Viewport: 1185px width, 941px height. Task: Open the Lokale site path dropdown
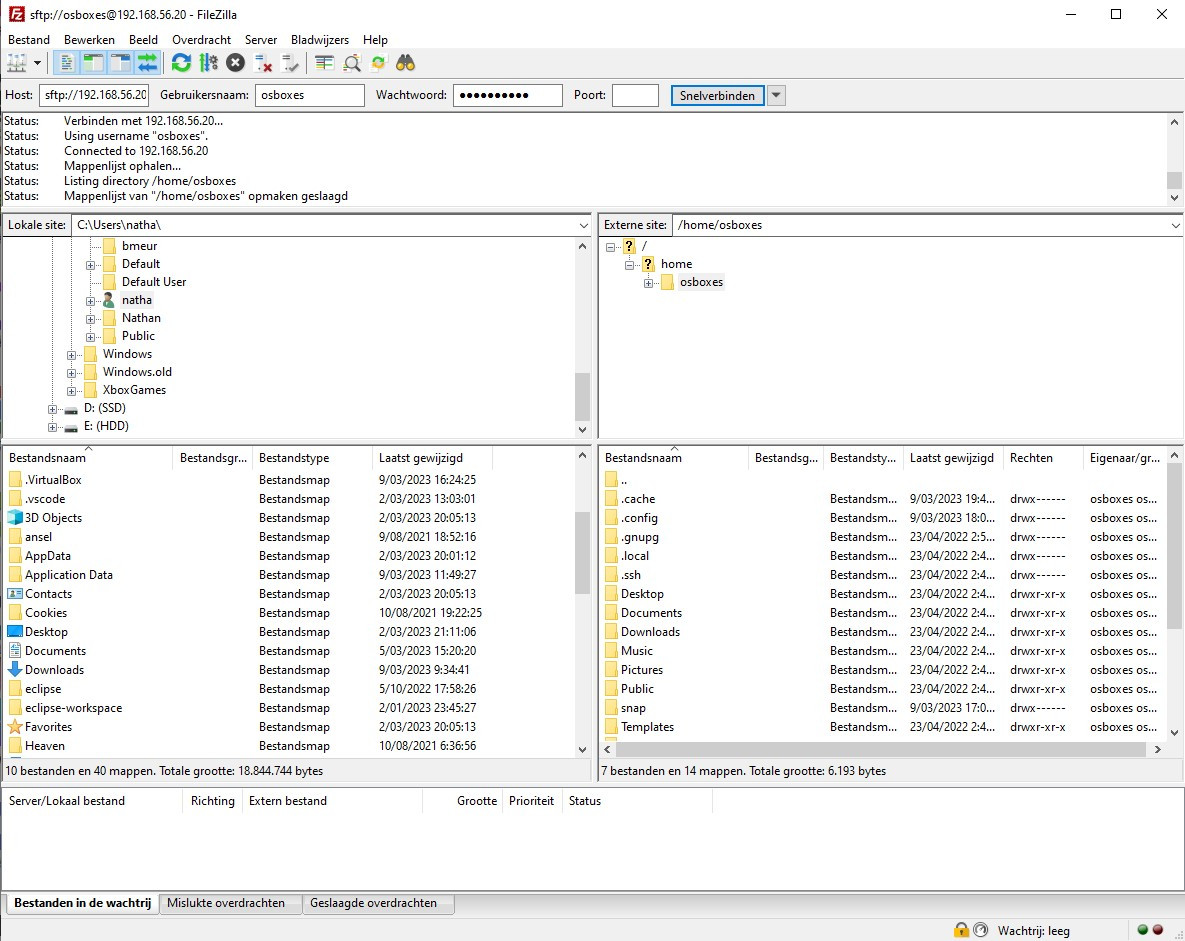583,225
